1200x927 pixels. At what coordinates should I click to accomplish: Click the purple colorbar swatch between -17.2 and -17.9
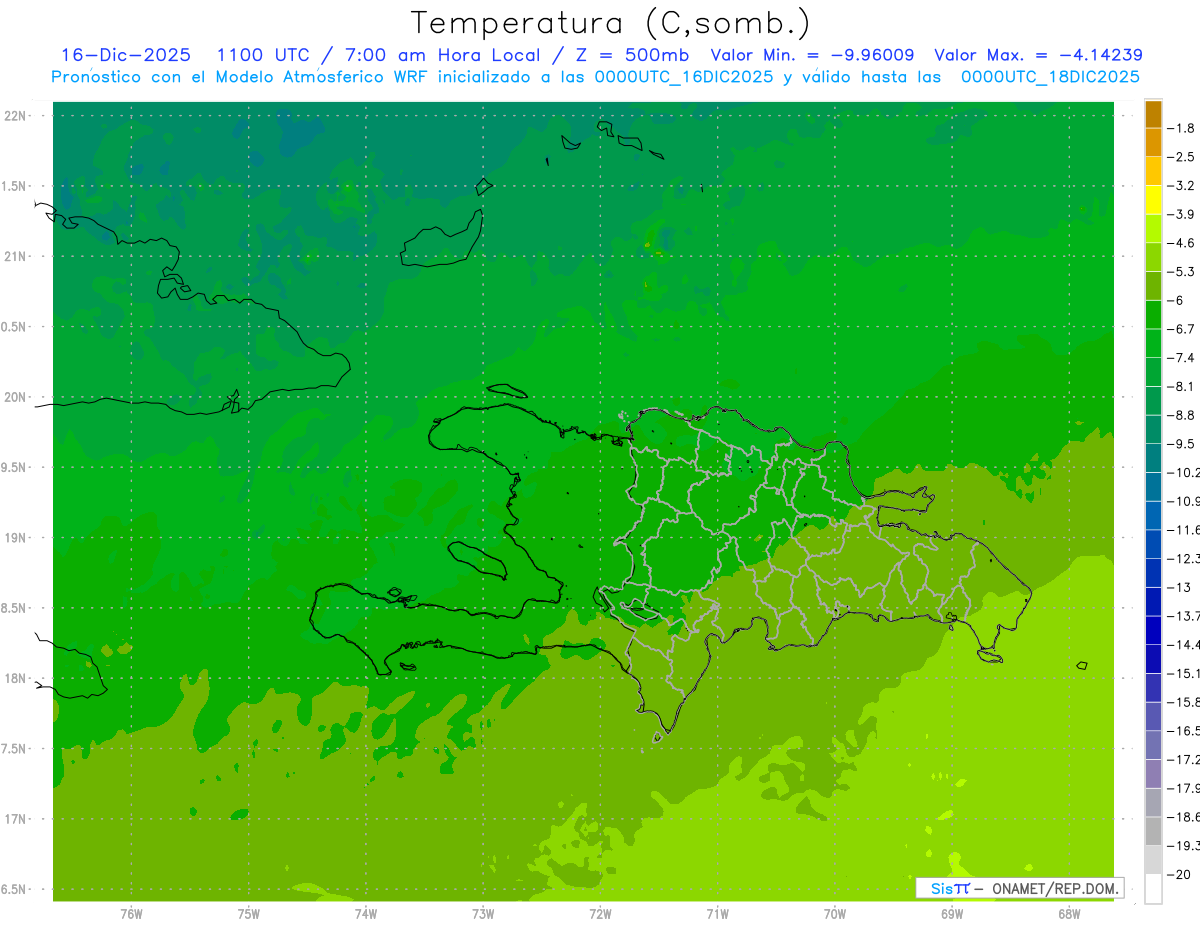point(1153,774)
